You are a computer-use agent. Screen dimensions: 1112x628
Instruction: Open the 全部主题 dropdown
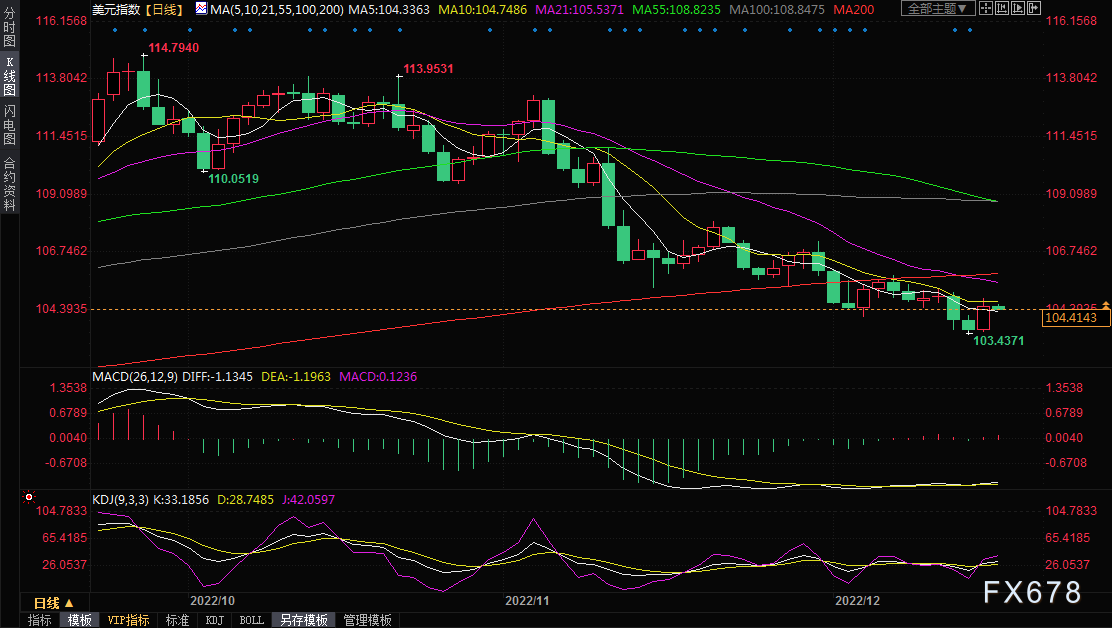point(938,9)
